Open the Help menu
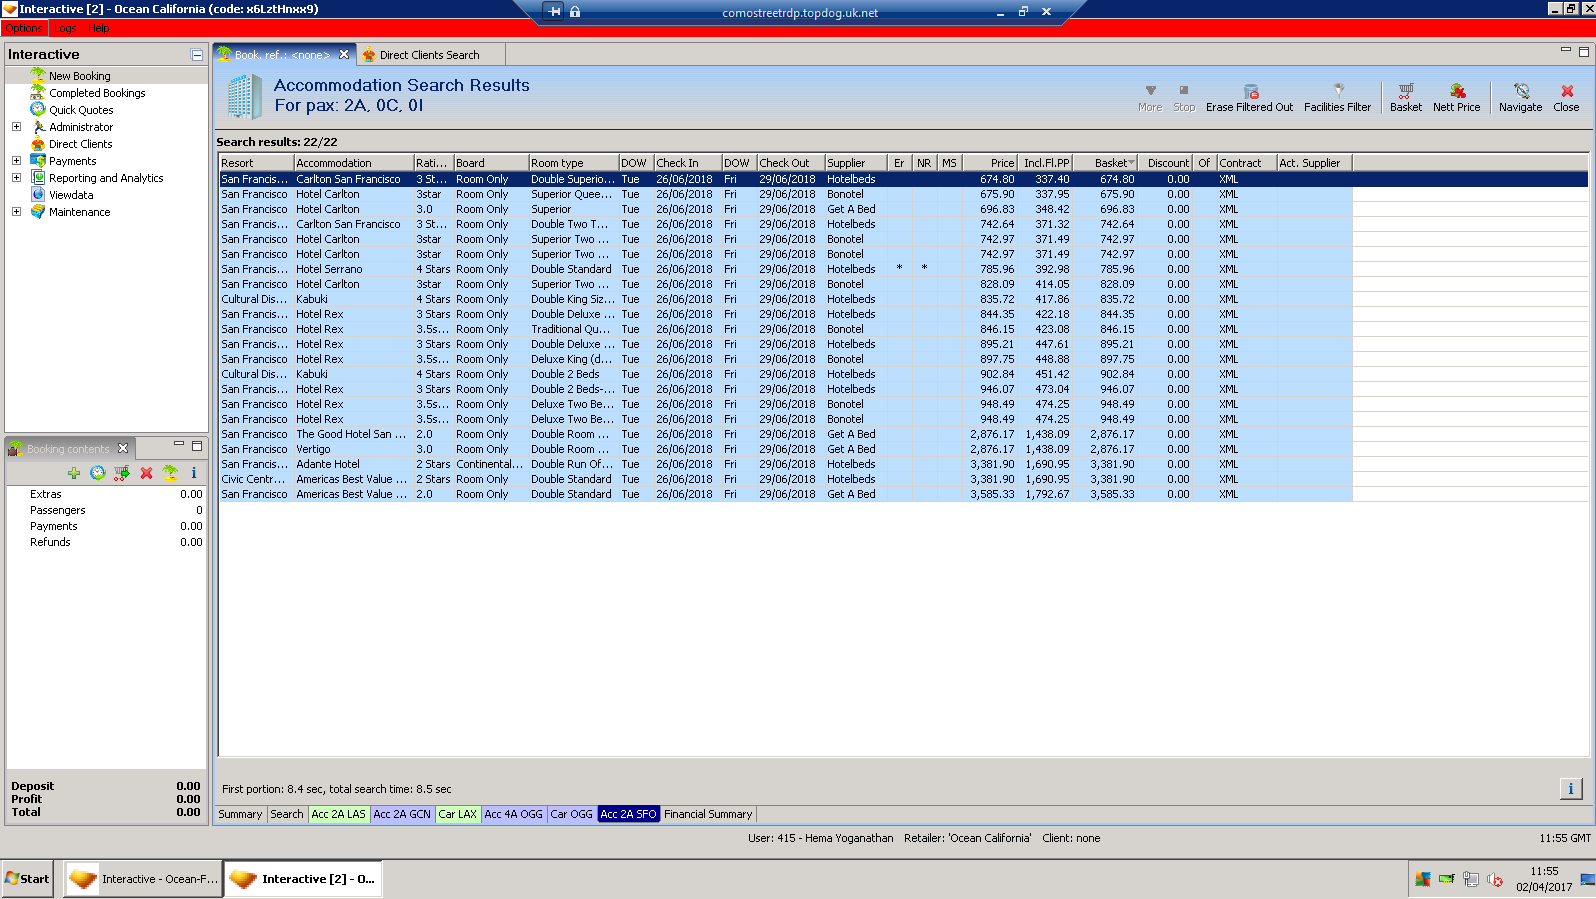 (99, 28)
